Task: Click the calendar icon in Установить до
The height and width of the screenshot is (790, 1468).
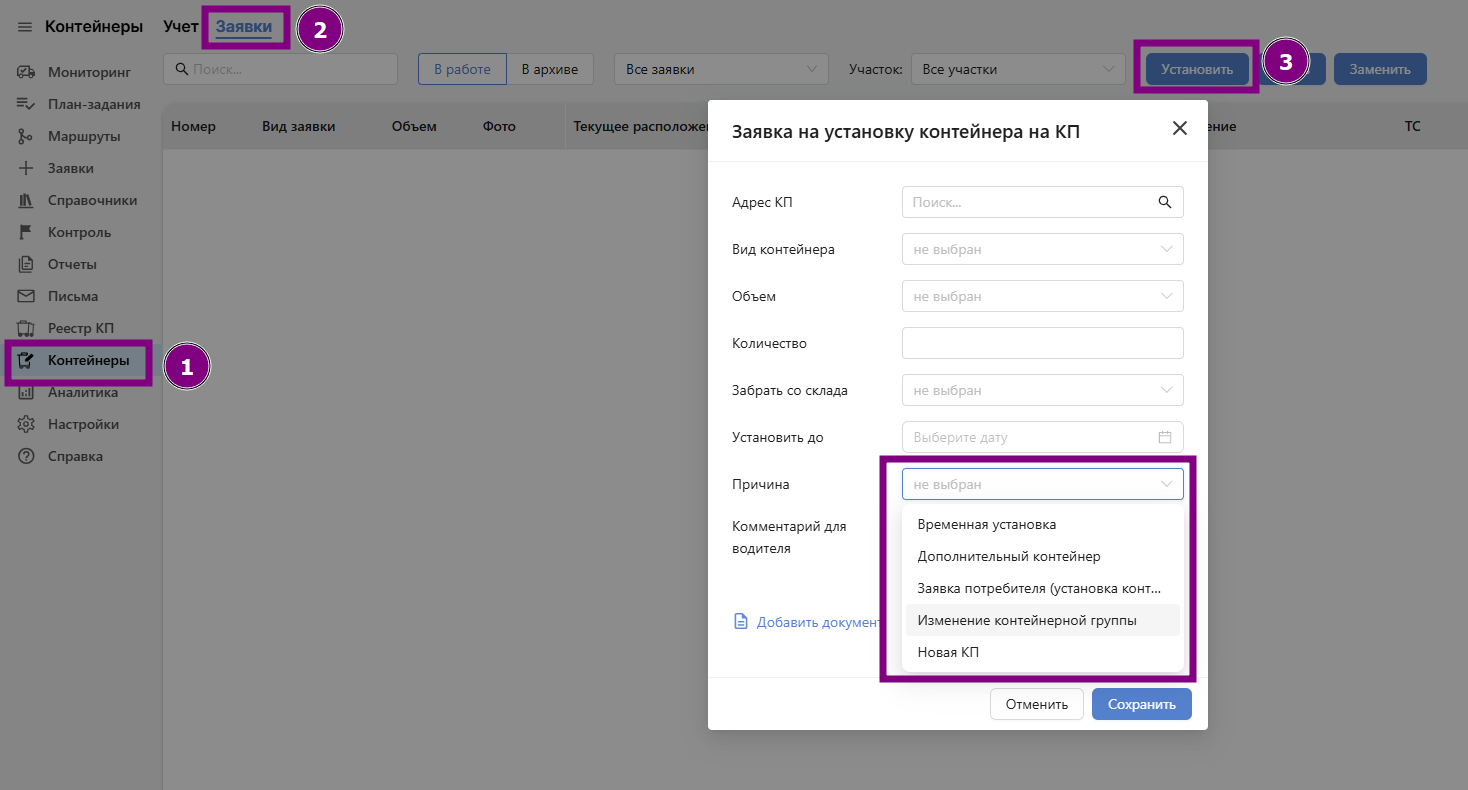Action: 1164,437
